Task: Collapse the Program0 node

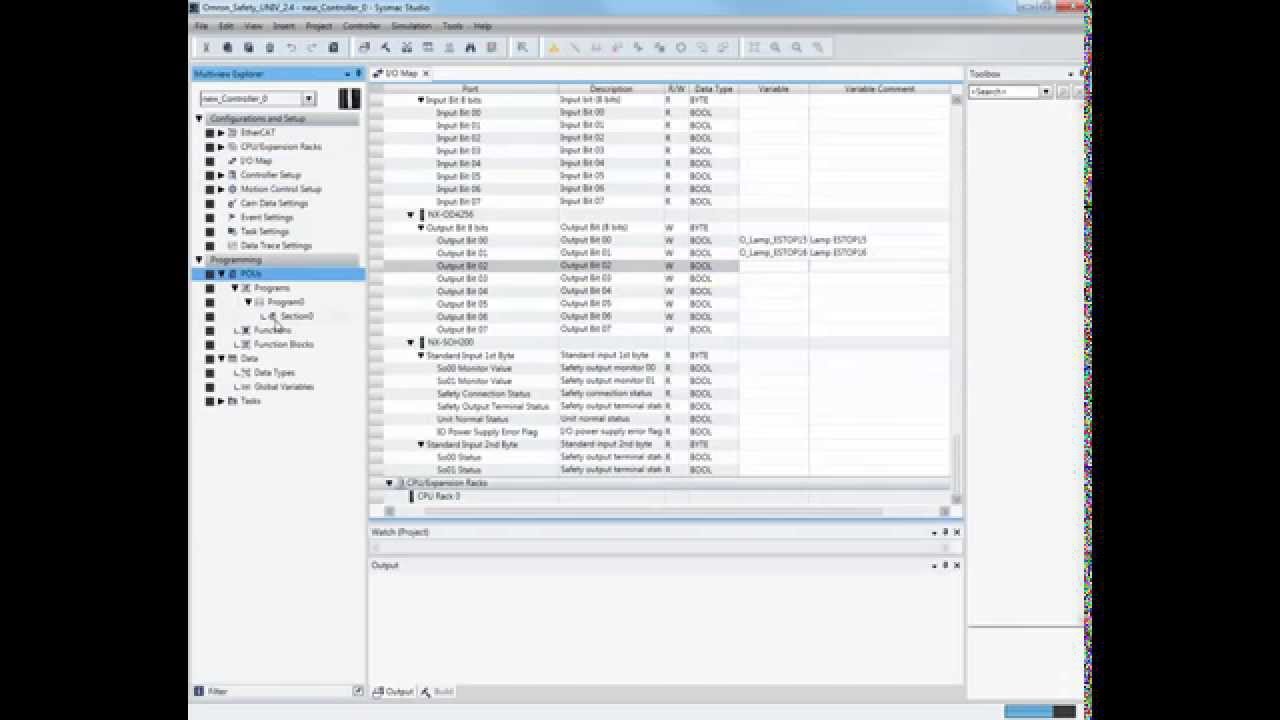Action: click(248, 302)
